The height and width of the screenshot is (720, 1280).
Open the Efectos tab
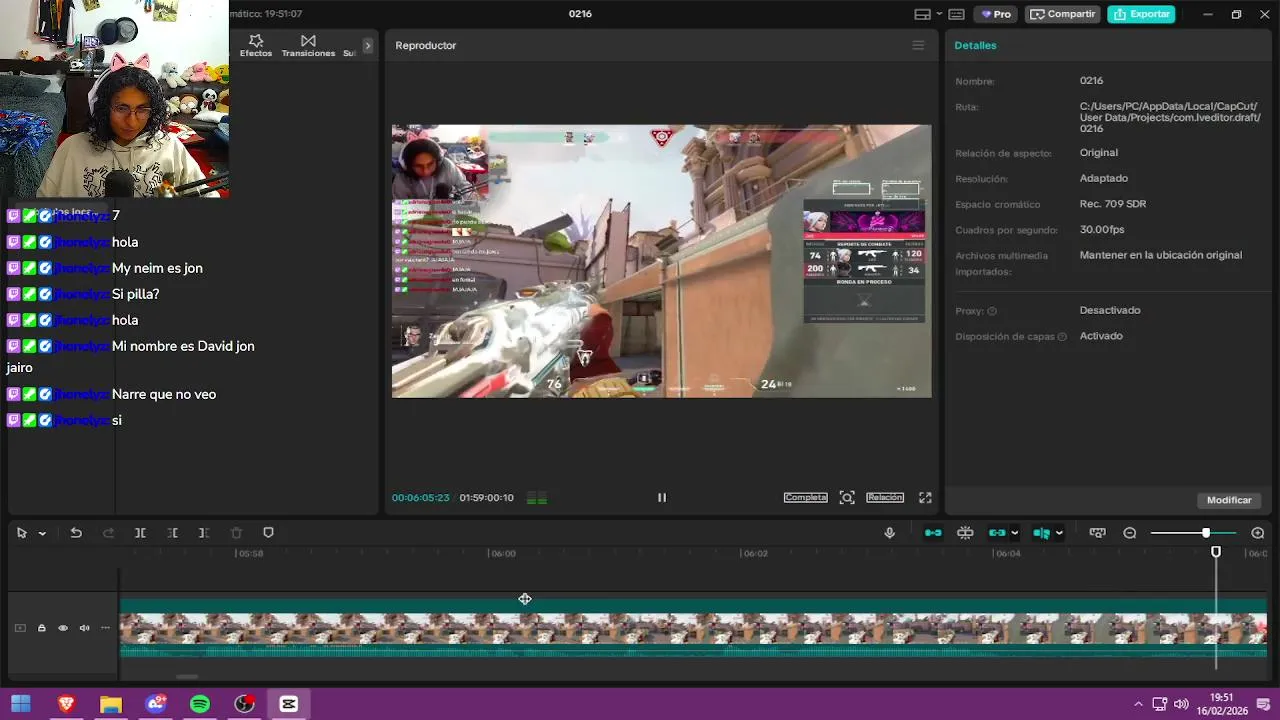[x=256, y=45]
